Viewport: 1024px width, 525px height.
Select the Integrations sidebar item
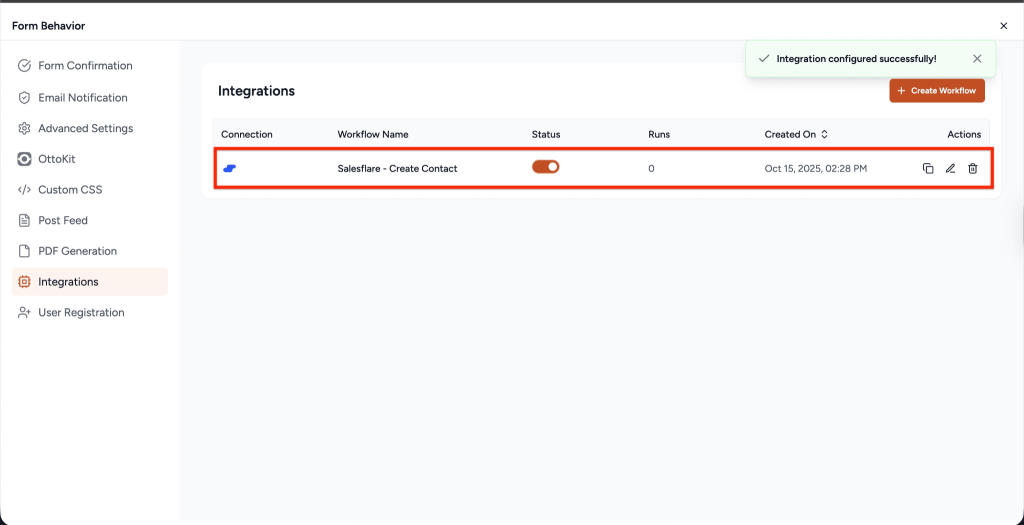click(68, 282)
